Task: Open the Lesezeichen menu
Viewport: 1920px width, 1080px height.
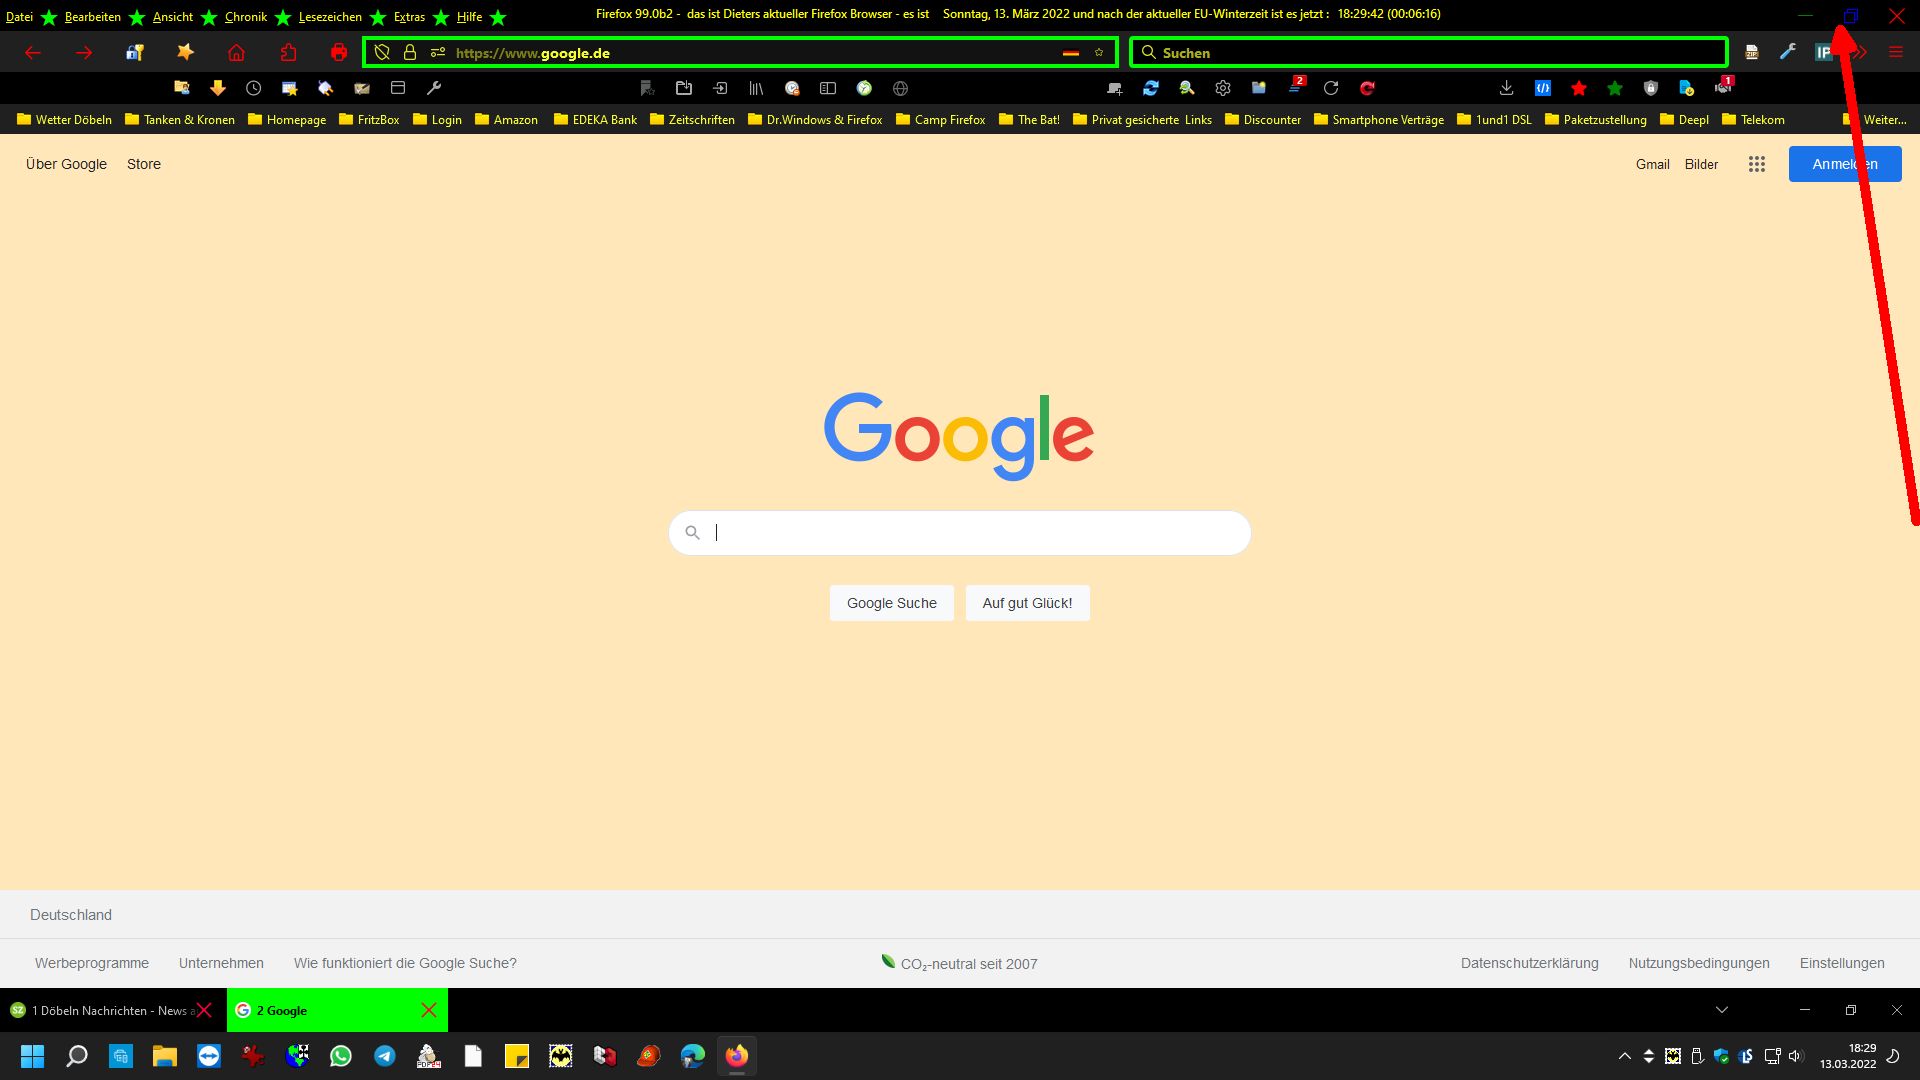Action: coord(330,17)
